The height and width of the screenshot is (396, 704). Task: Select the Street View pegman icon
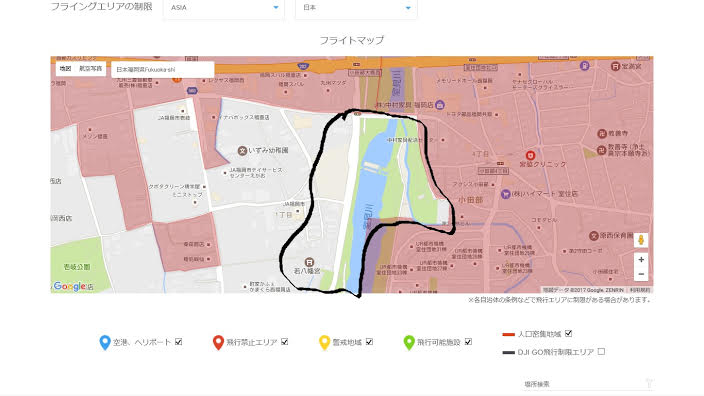click(x=641, y=240)
